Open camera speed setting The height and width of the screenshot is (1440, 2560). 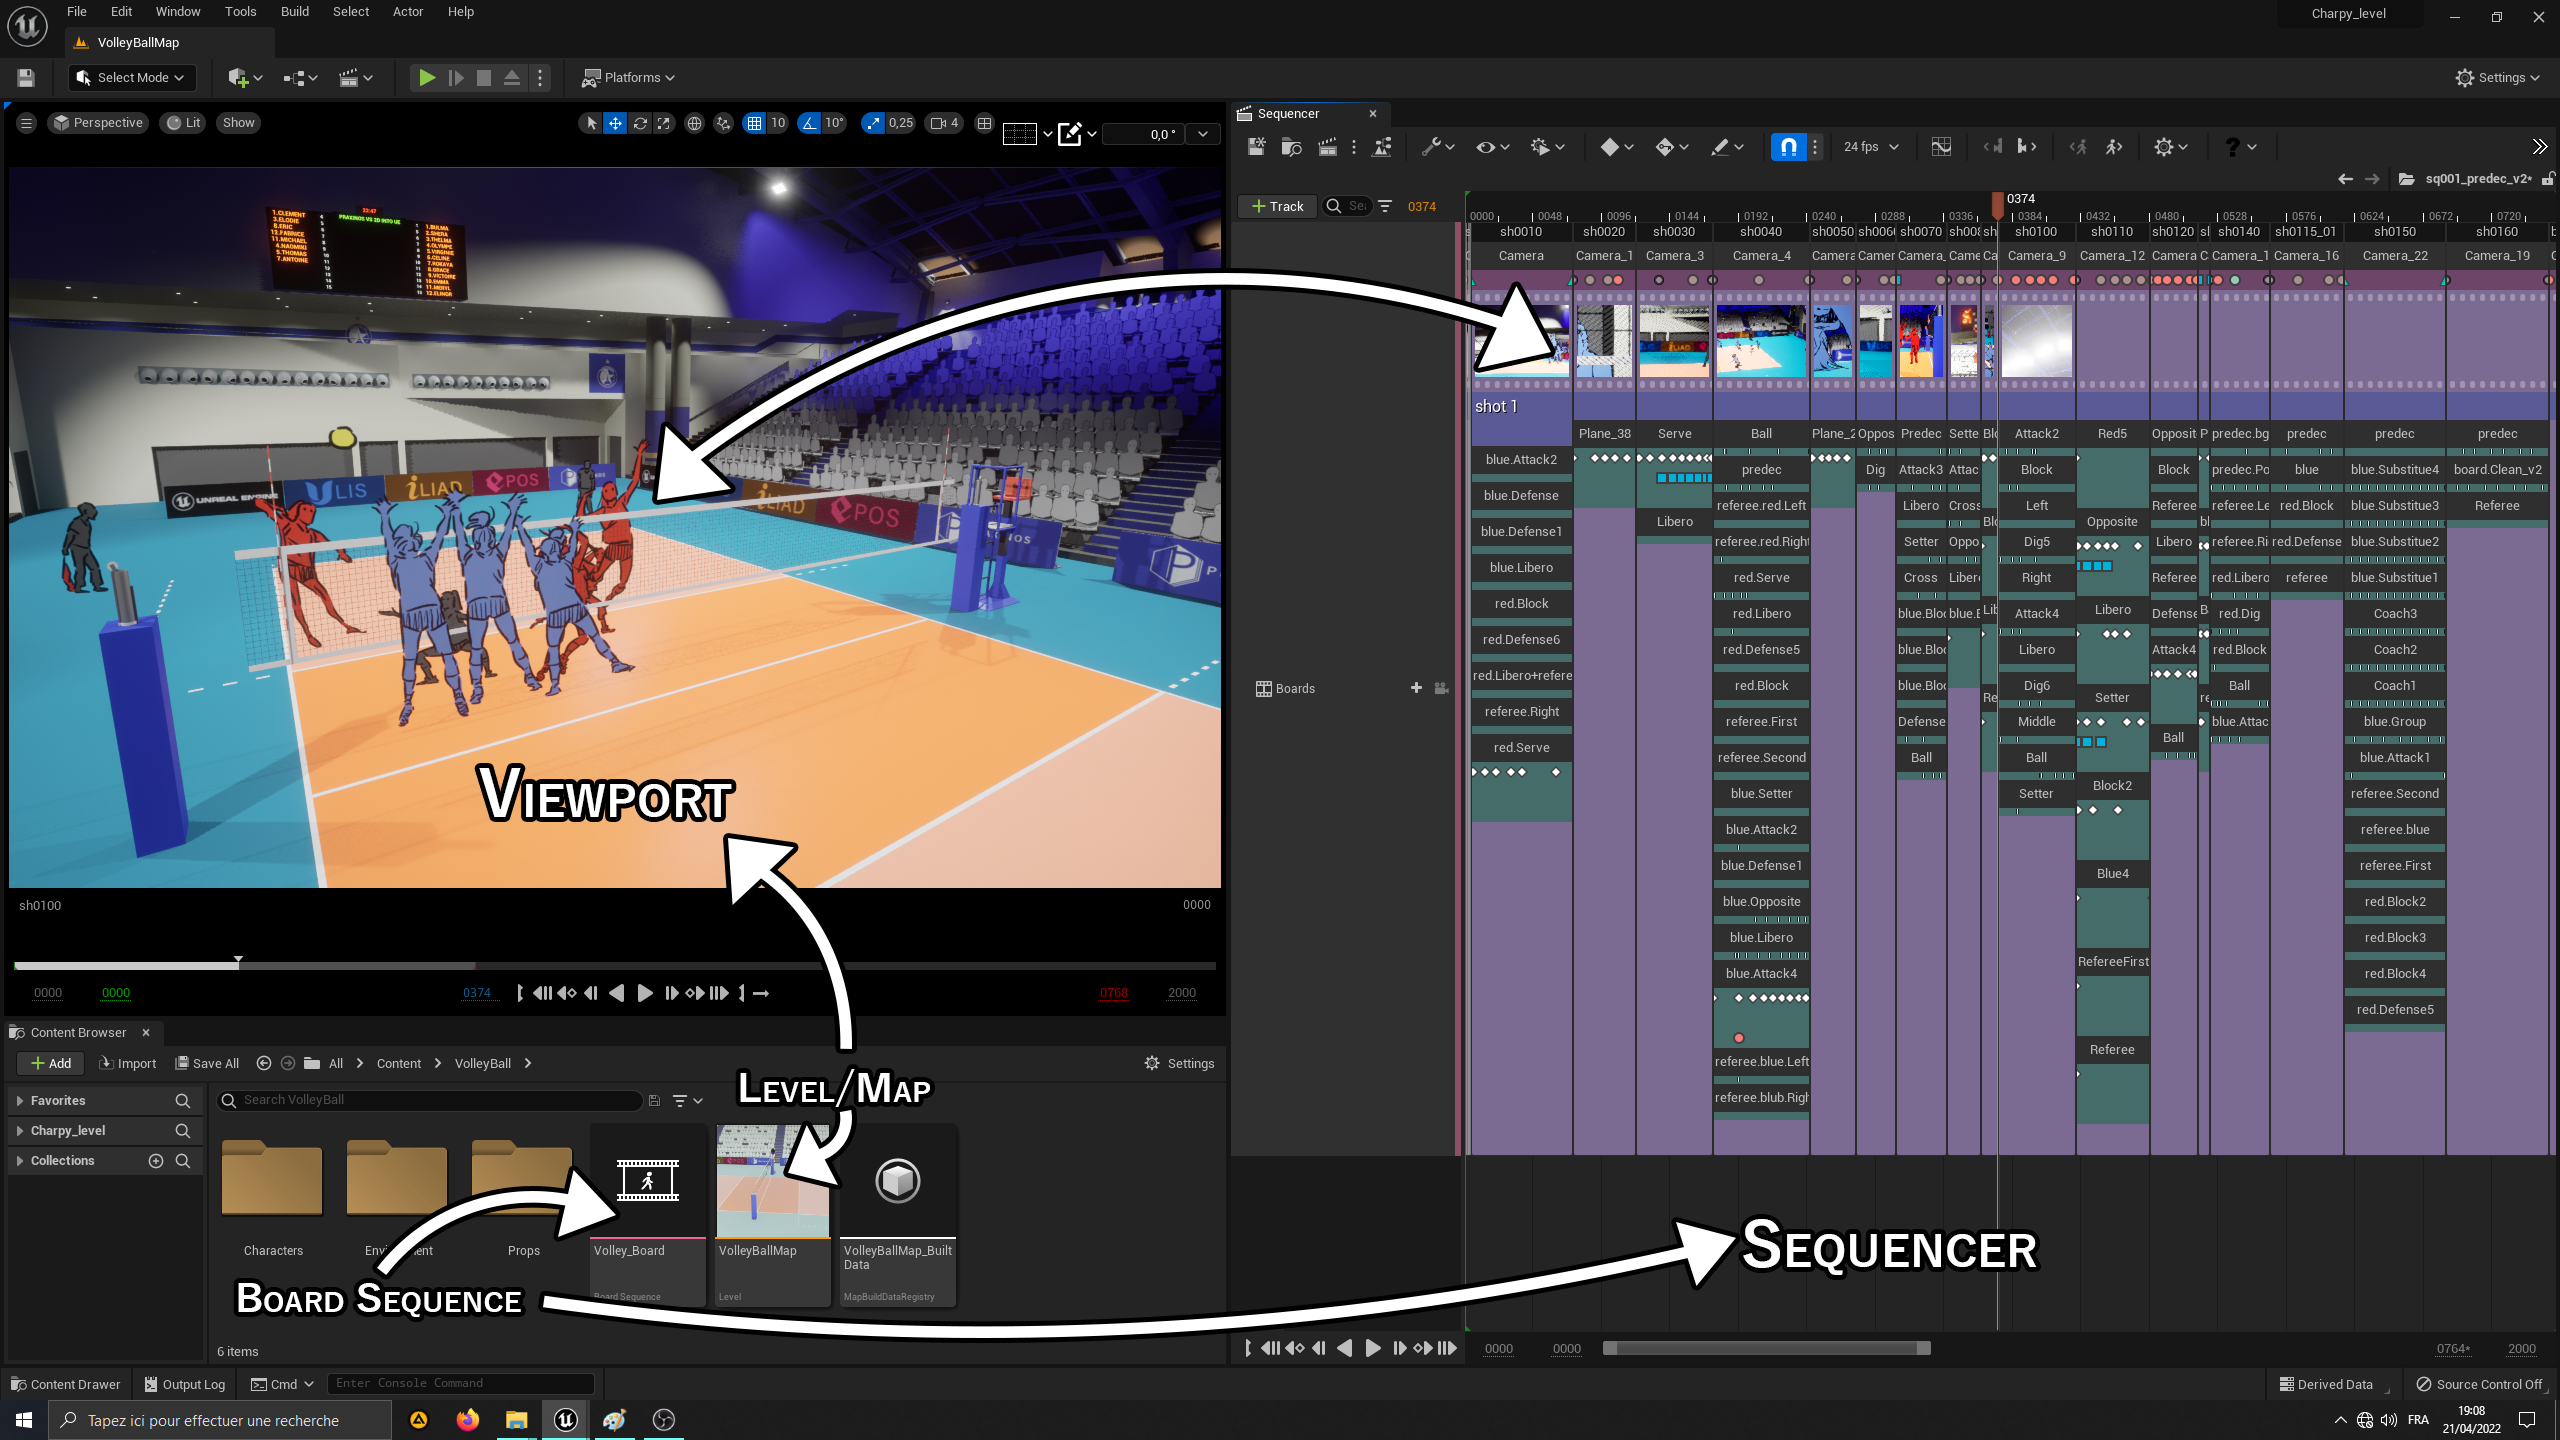coord(944,123)
